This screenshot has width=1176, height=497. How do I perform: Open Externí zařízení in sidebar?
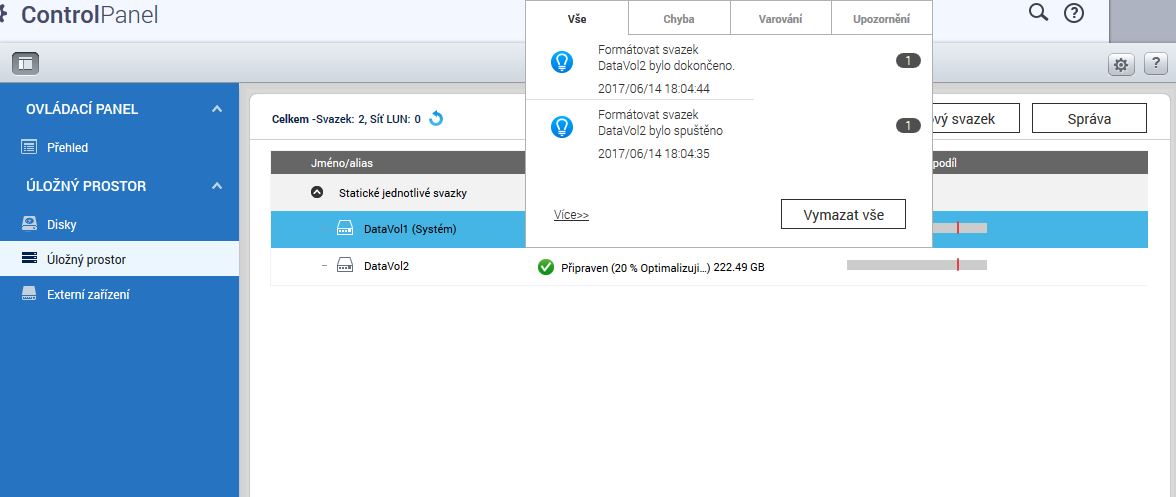(x=88, y=294)
